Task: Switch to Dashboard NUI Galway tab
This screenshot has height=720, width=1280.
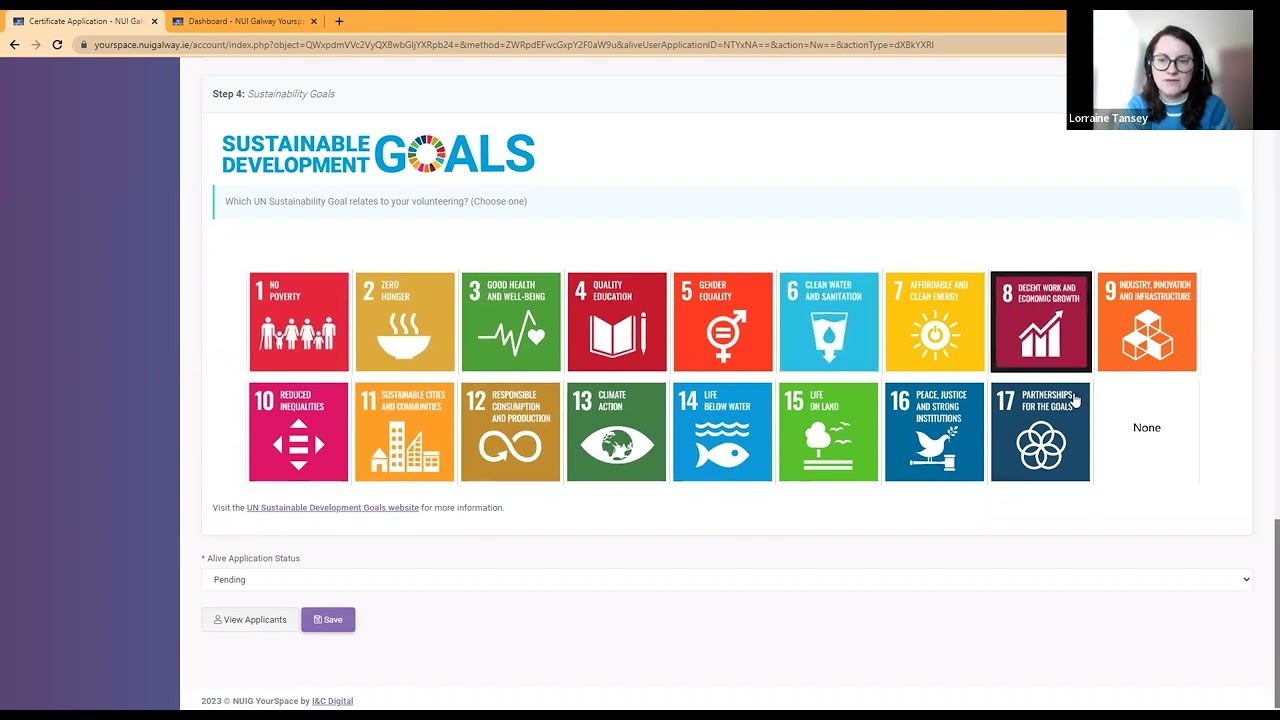Action: click(245, 21)
